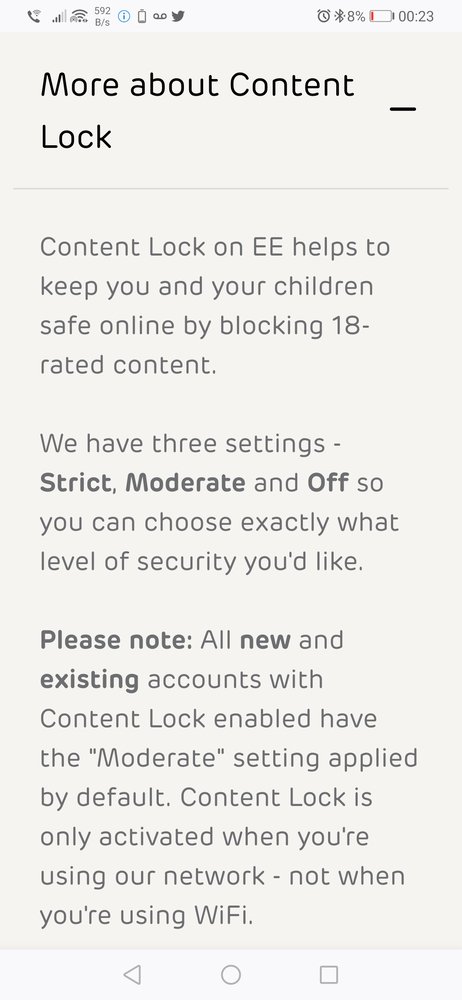This screenshot has width=462, height=1000.
Task: Tap the 8% battery percentage text
Action: pyautogui.click(x=356, y=16)
